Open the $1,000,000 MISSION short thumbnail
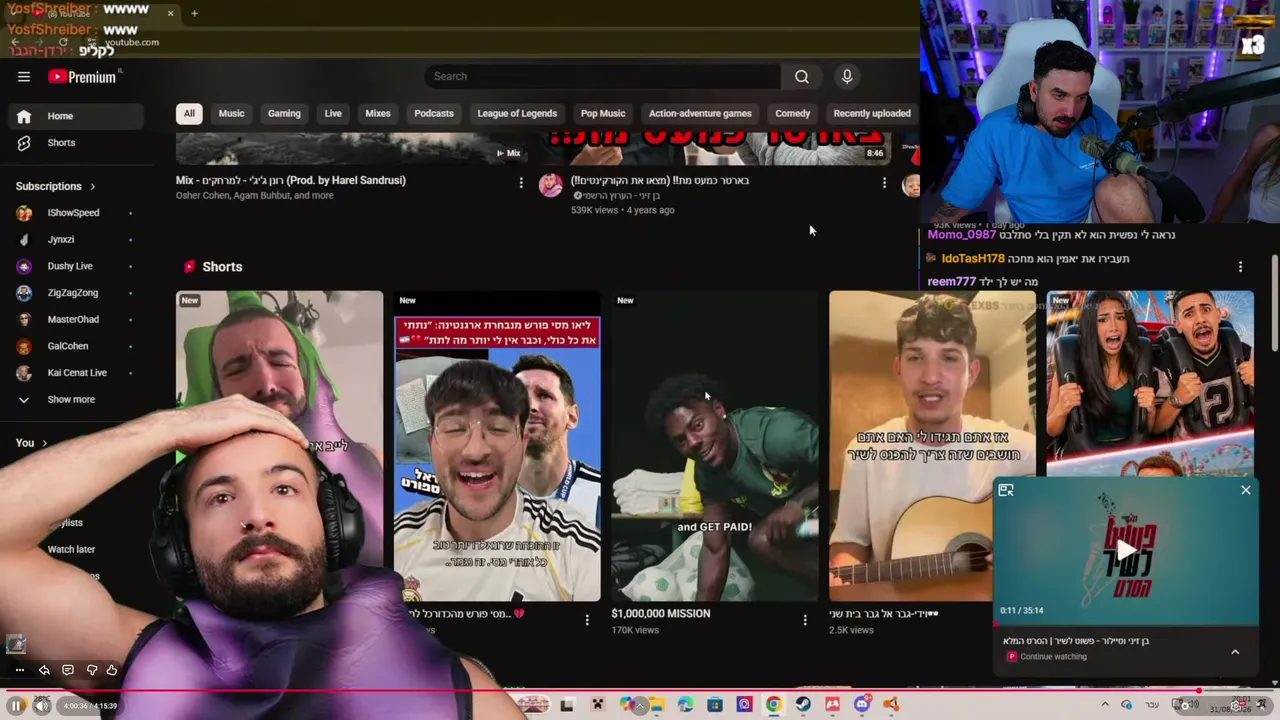 (714, 446)
